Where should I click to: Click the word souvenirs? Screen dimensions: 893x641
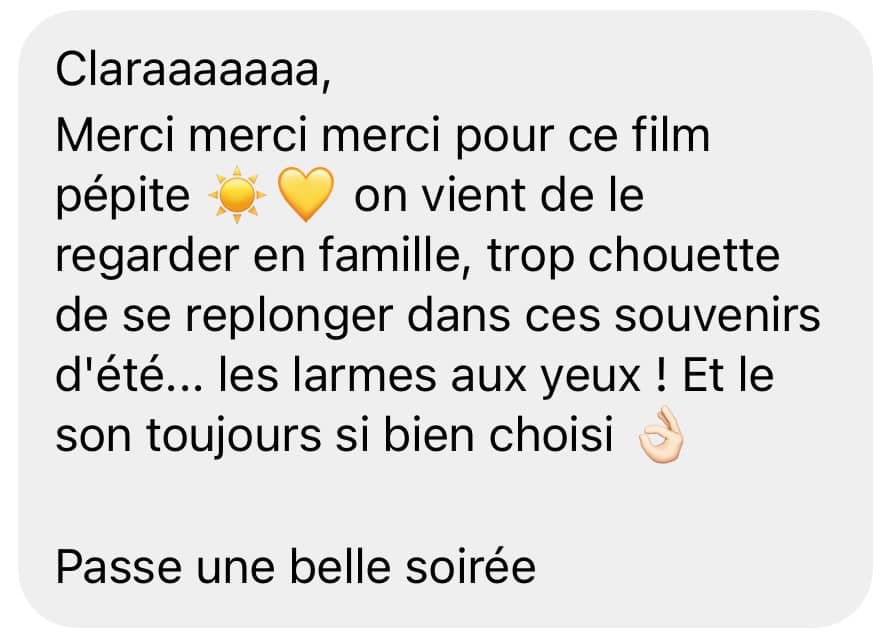pos(718,317)
